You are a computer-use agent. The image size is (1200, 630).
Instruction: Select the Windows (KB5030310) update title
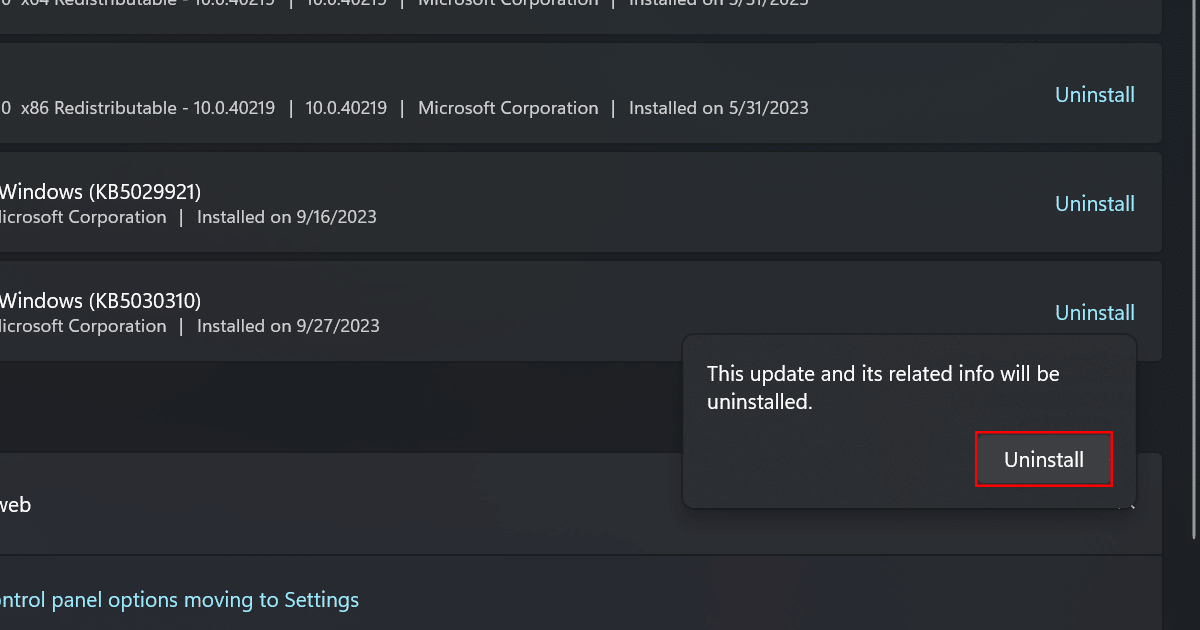100,300
